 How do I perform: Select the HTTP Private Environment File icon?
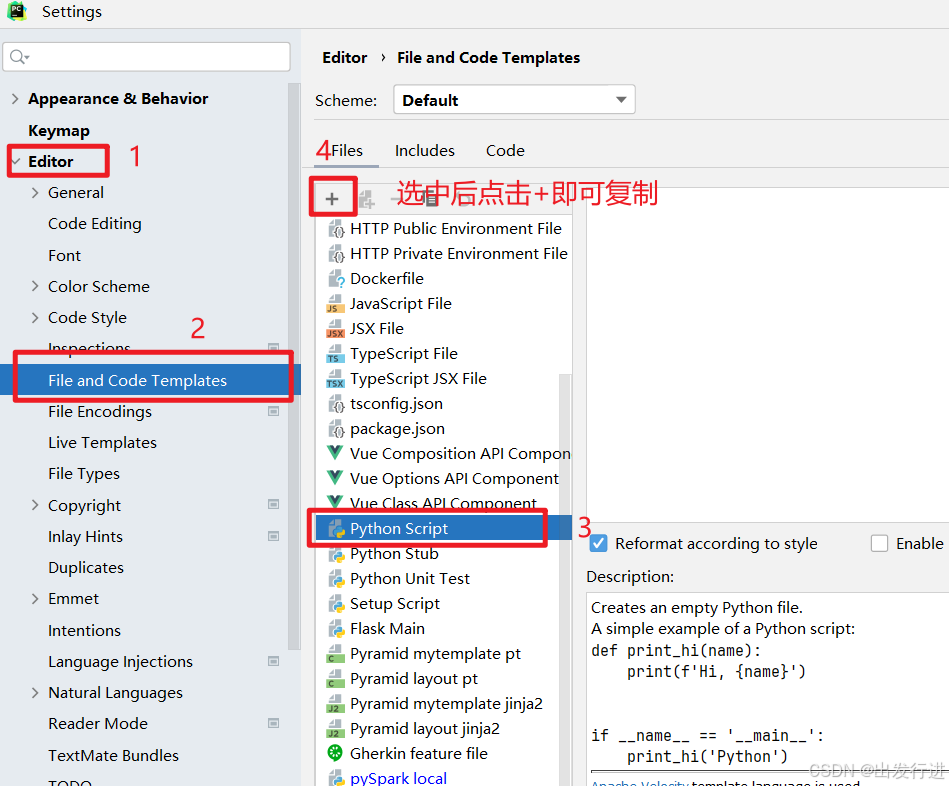coord(336,254)
